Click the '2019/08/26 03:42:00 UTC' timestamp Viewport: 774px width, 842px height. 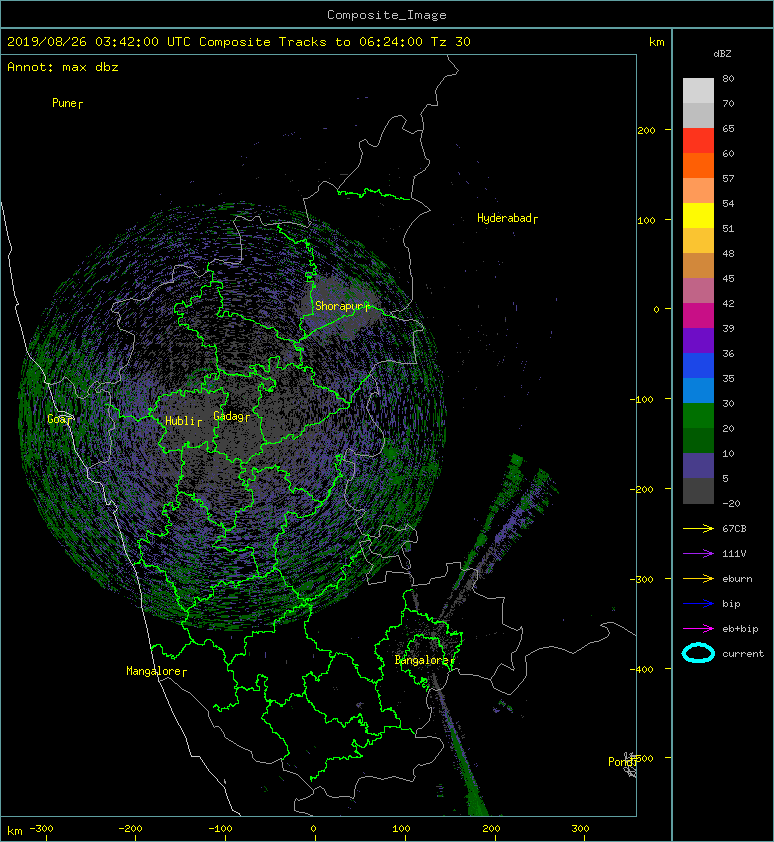99,42
